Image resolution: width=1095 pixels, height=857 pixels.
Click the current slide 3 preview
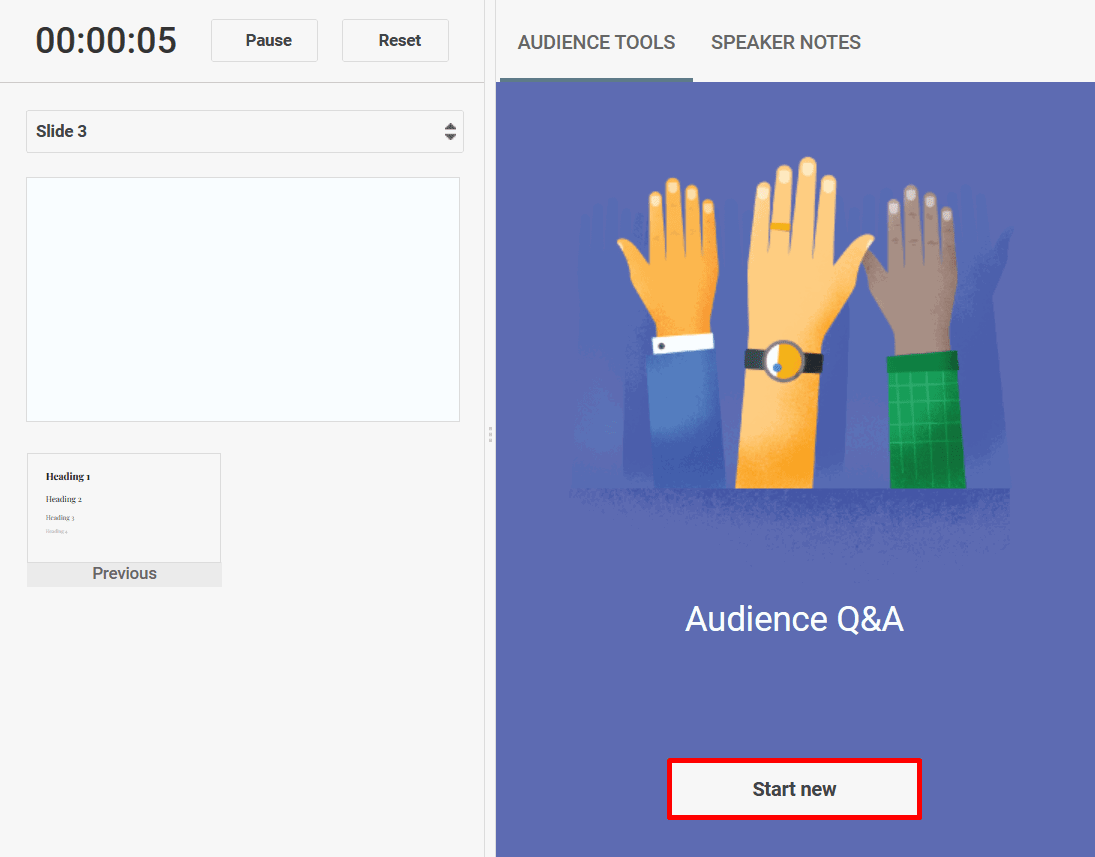coord(243,299)
